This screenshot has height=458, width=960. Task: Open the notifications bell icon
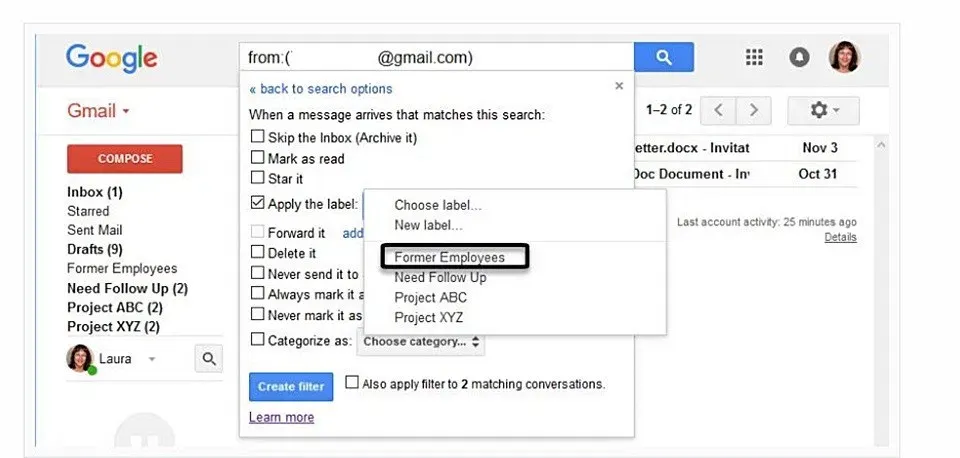[x=799, y=57]
